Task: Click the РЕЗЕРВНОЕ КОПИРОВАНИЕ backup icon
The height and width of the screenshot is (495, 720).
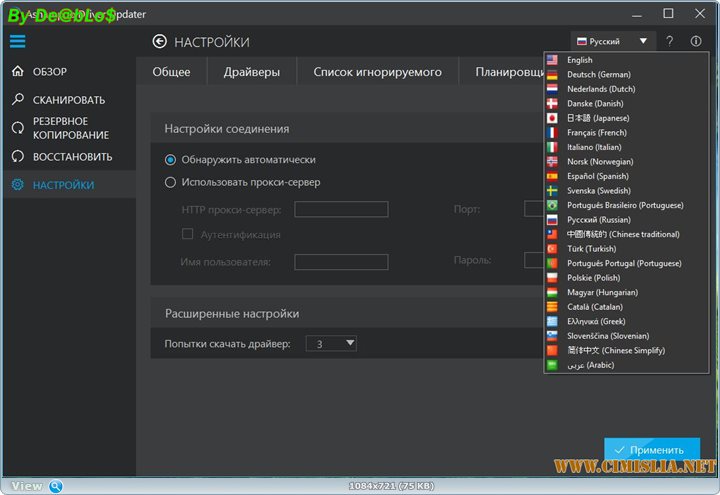Action: tap(18, 128)
